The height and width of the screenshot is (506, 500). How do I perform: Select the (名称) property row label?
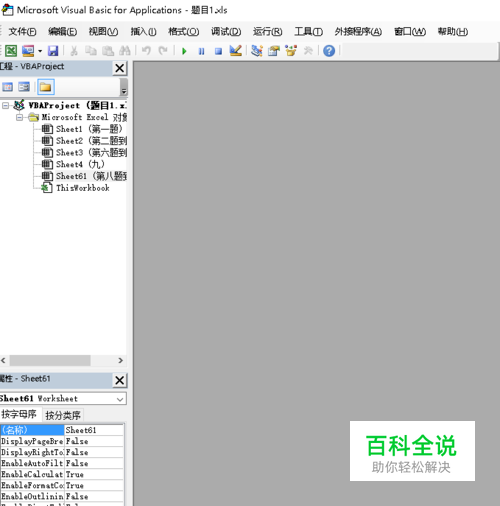point(32,430)
